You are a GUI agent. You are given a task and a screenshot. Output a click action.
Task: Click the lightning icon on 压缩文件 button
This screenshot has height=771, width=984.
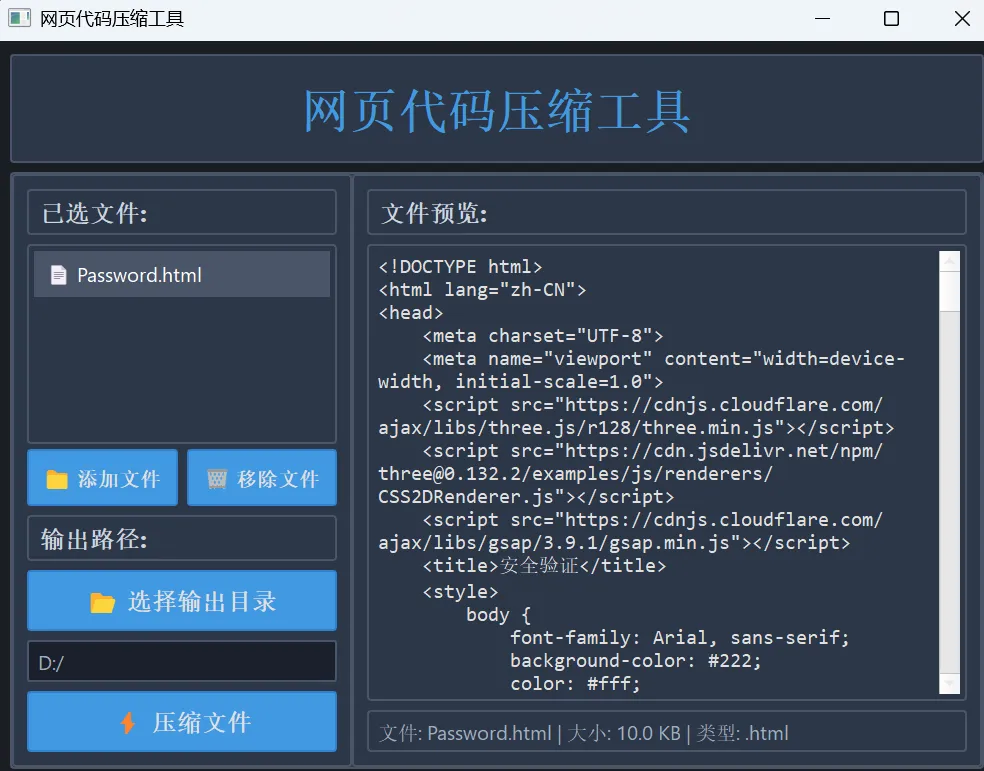coord(128,723)
